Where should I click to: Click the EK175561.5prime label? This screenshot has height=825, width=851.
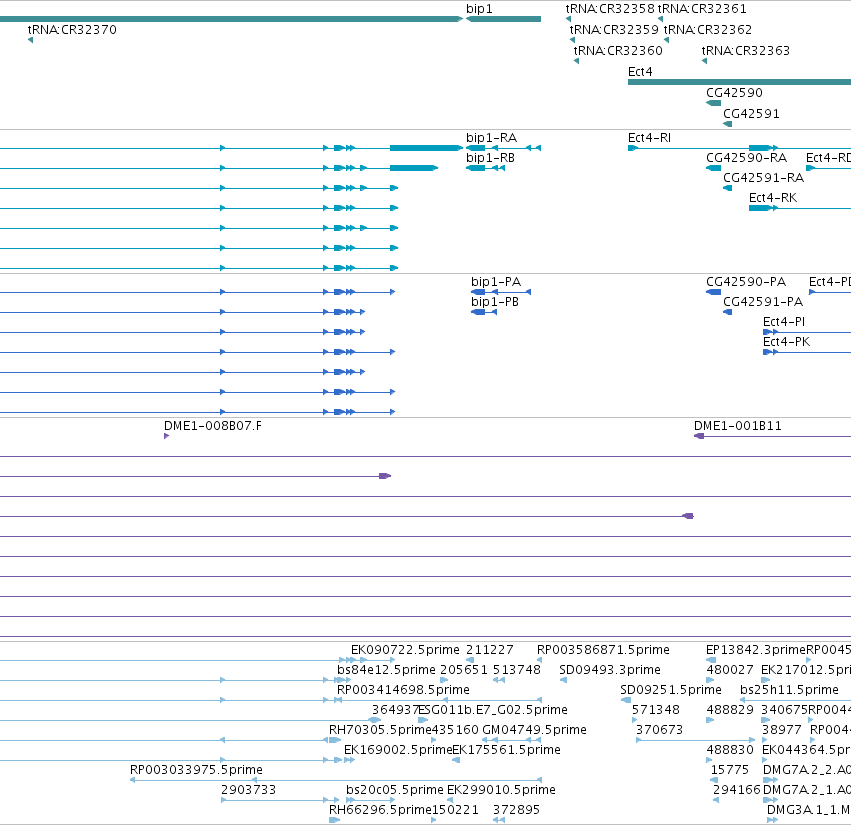506,751
